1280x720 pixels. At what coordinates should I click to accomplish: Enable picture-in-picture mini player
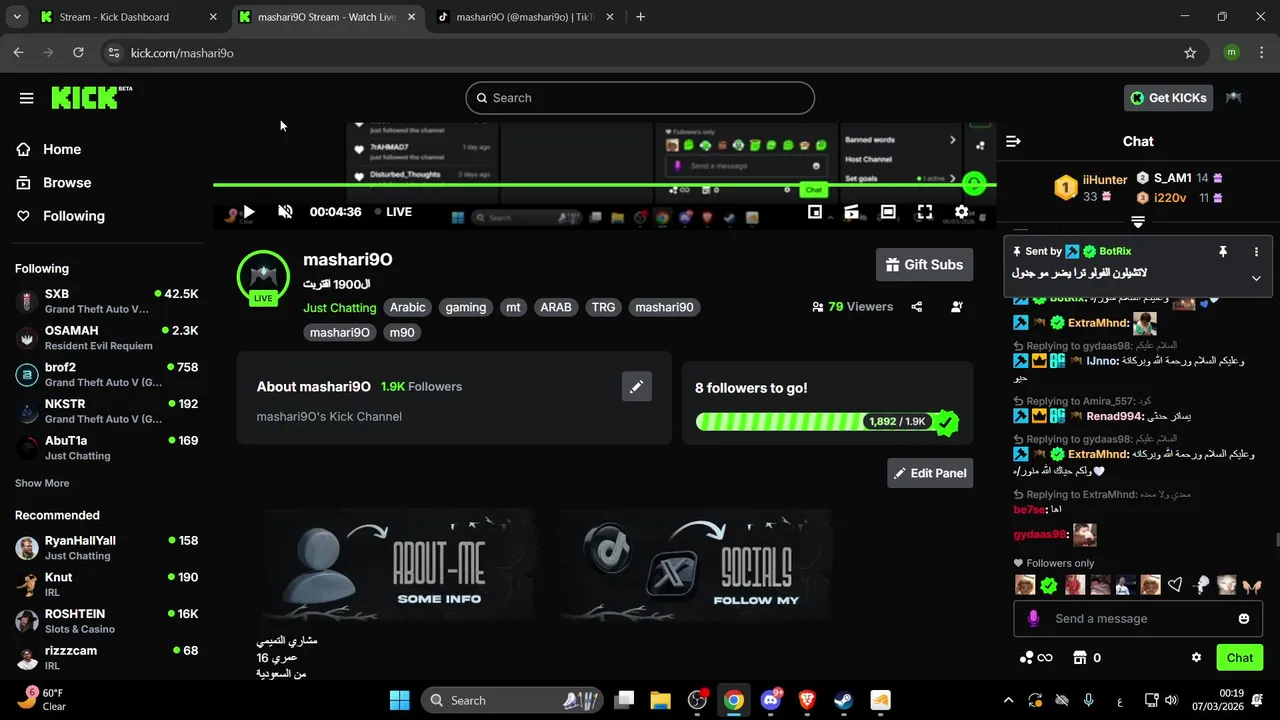[815, 212]
